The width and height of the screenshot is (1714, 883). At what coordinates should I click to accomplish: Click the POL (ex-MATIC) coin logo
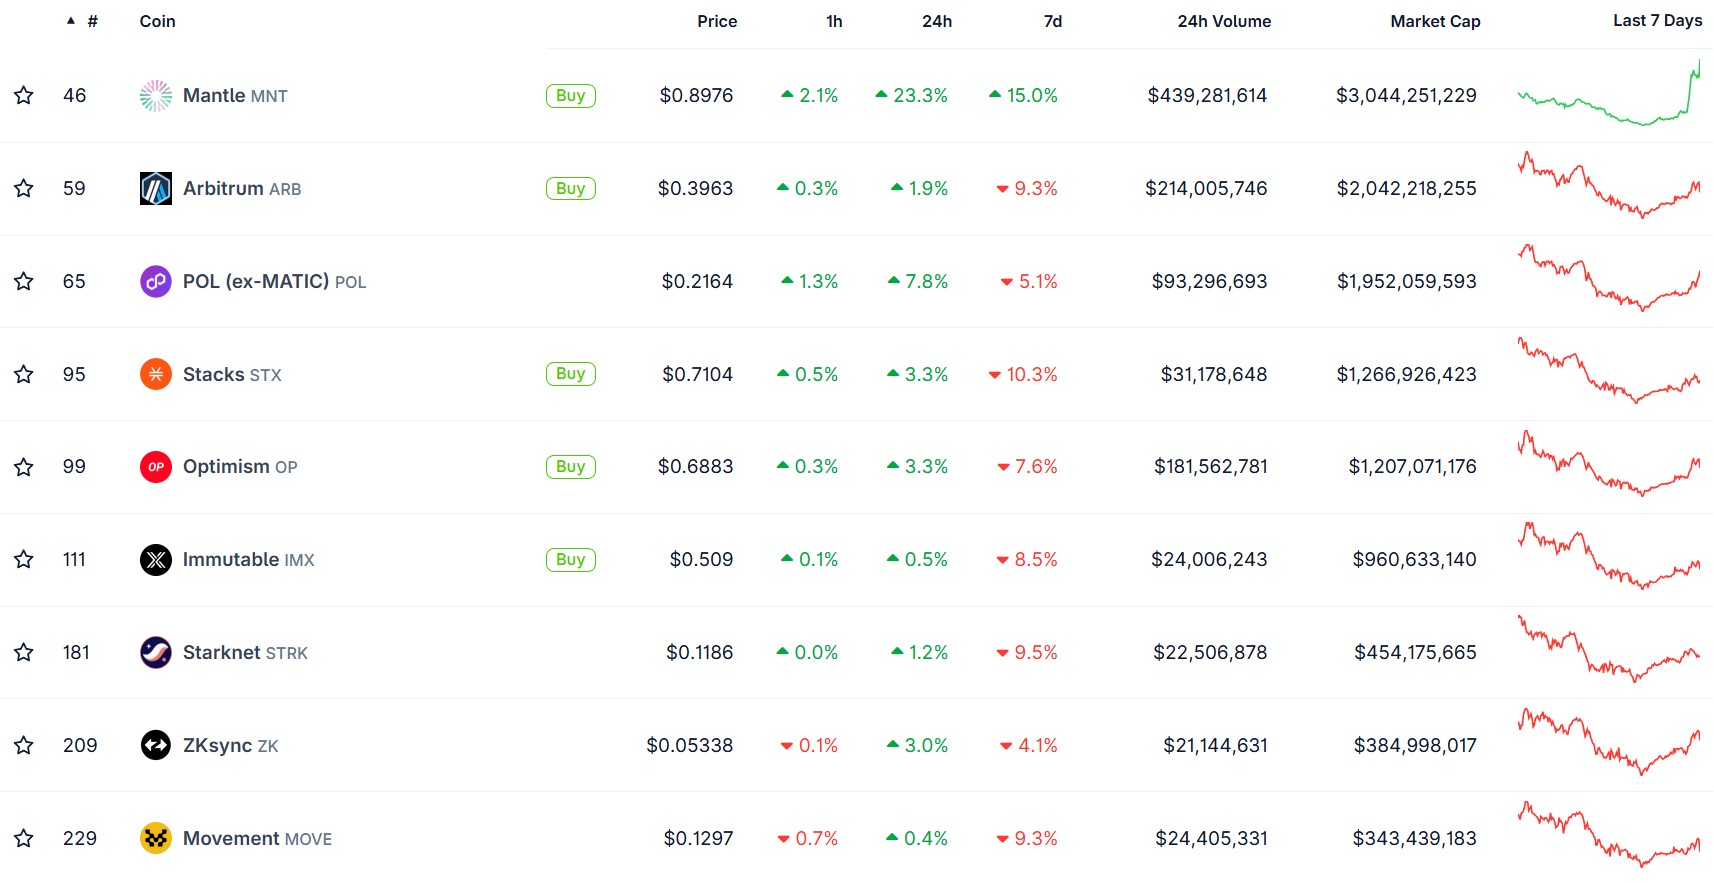pyautogui.click(x=155, y=281)
